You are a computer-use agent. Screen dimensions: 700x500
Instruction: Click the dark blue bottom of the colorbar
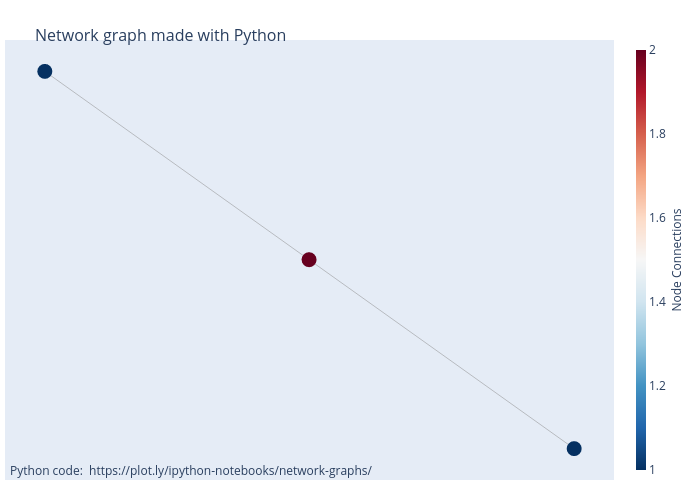[641, 463]
